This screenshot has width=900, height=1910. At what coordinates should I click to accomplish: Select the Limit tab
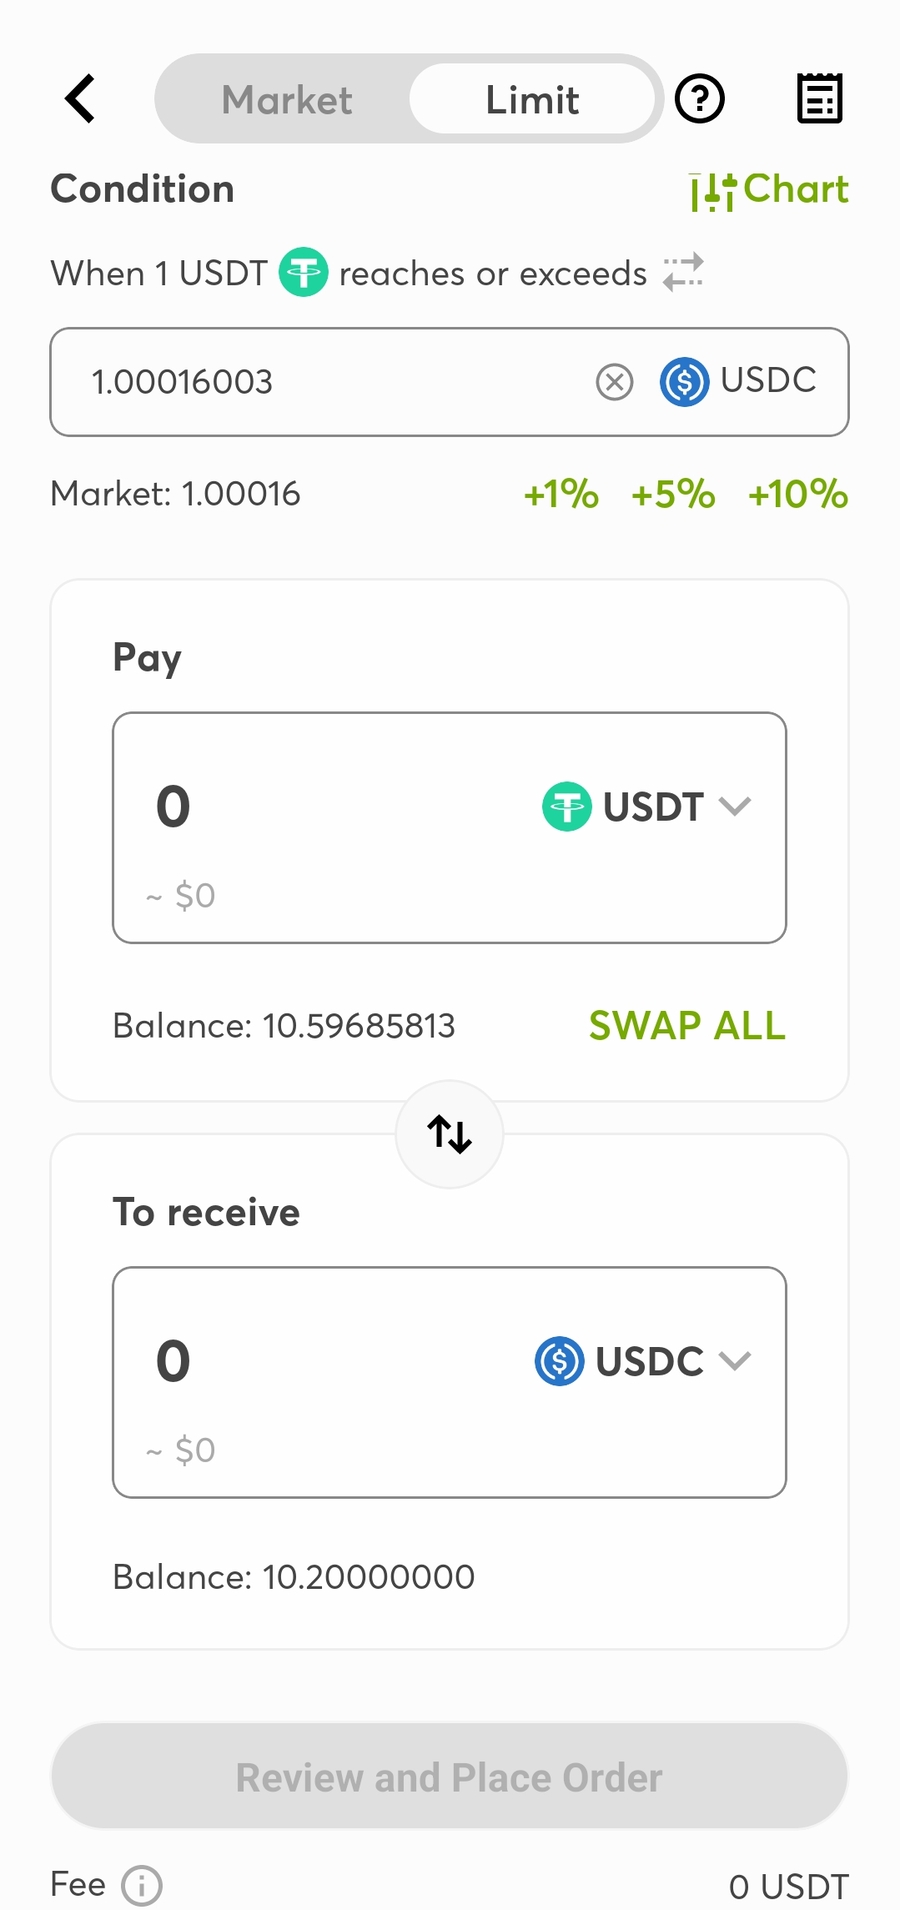532,100
